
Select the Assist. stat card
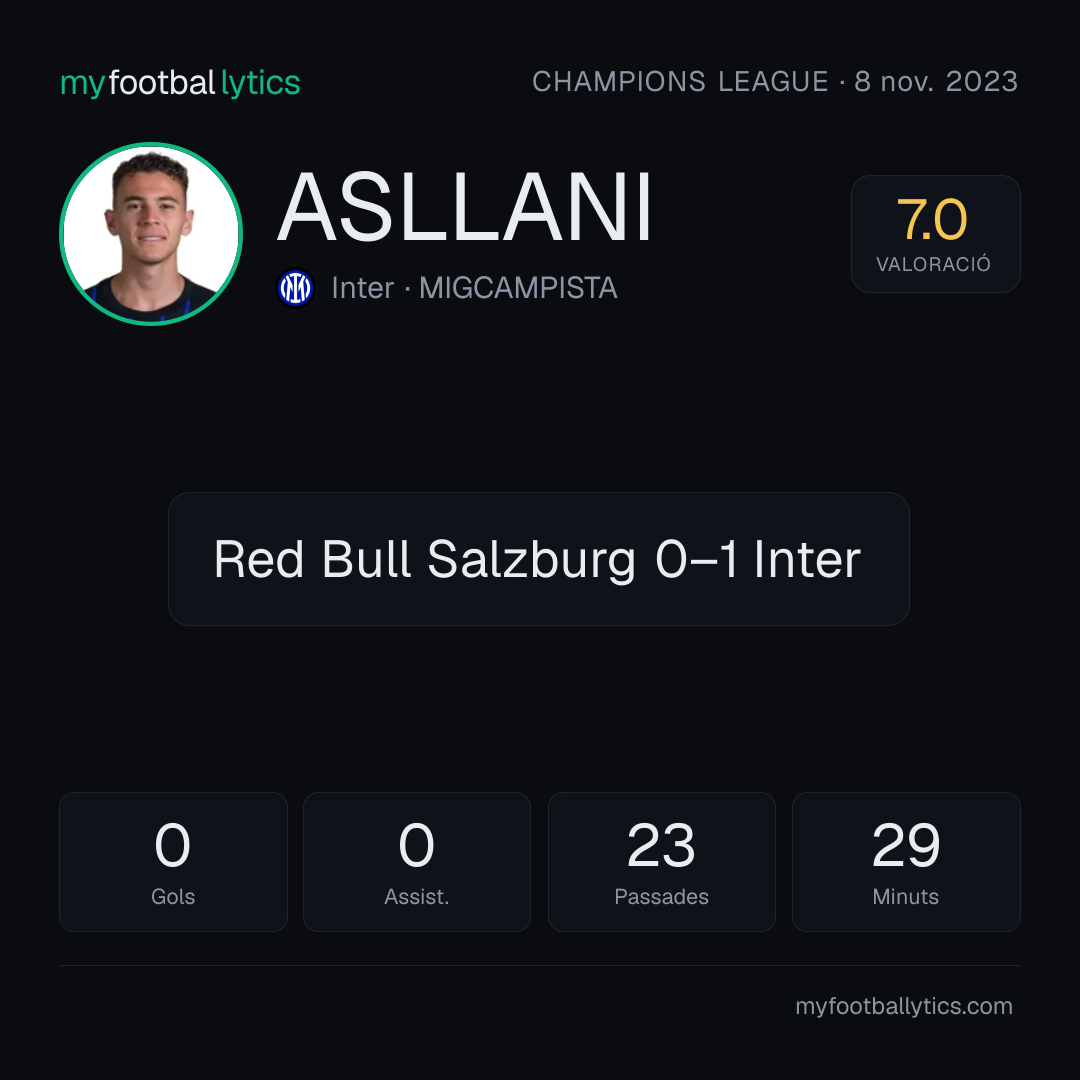(x=417, y=862)
